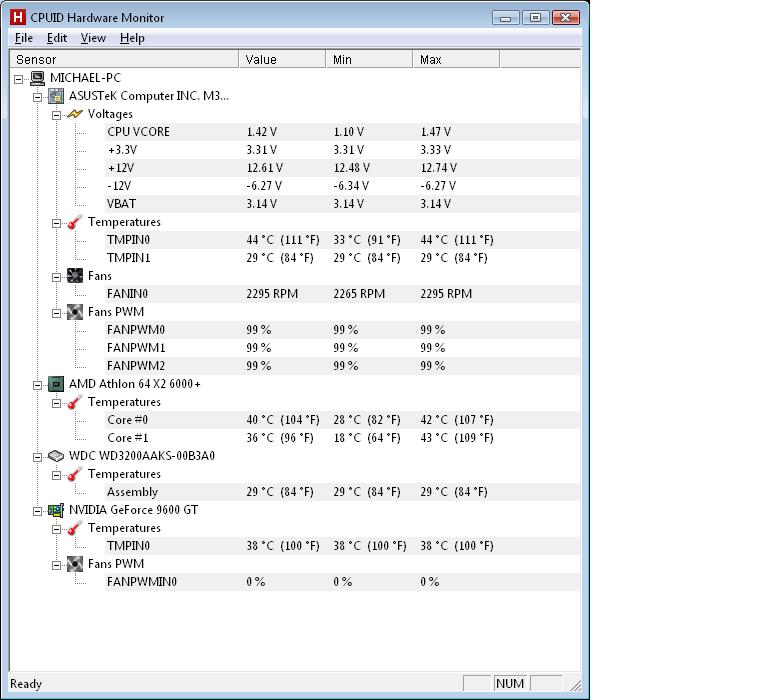Select the FANIN0 fan row
Image resolution: width=779 pixels, height=700 pixels.
(342, 294)
